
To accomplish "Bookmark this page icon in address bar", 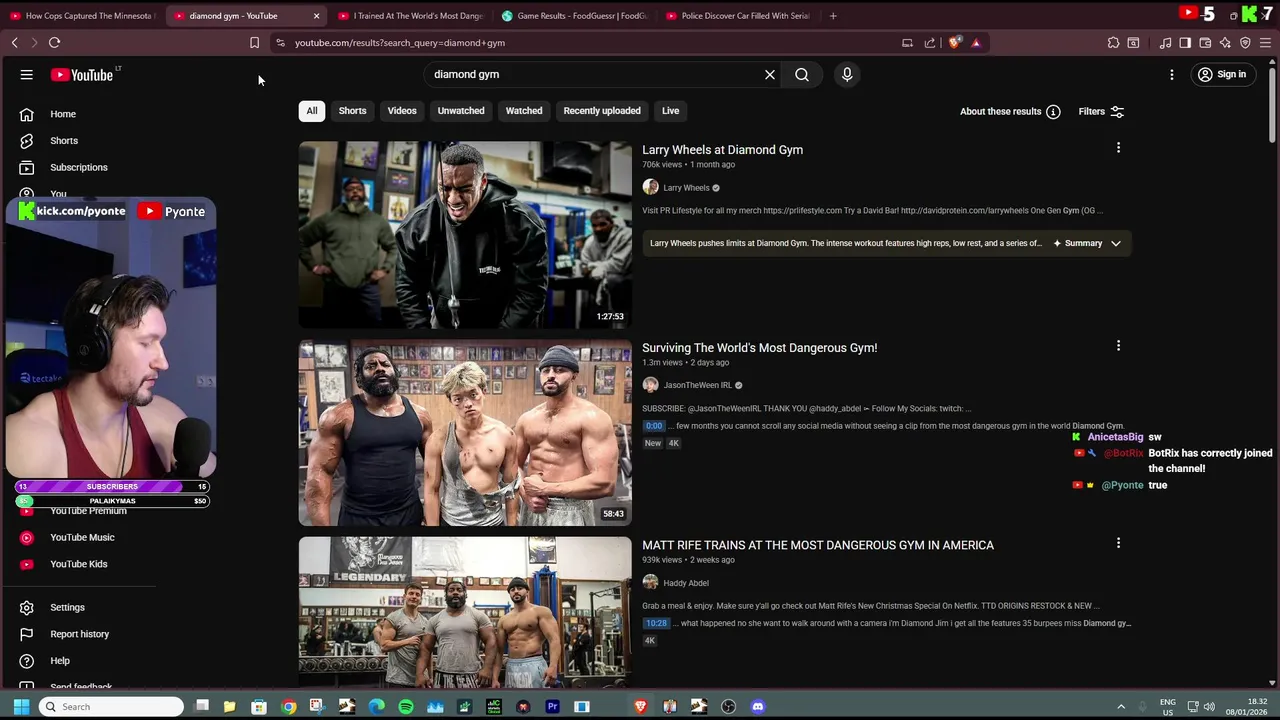I will pos(254,43).
